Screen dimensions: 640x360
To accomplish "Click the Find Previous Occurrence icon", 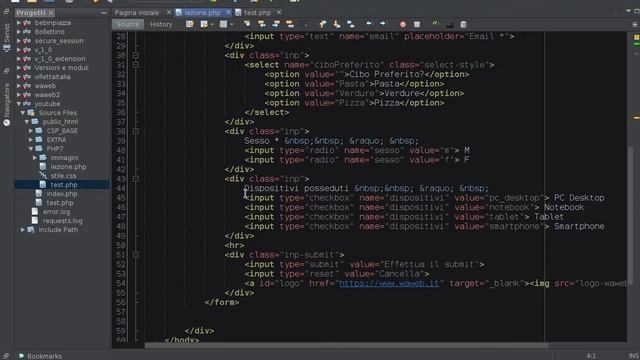I will (262, 24).
